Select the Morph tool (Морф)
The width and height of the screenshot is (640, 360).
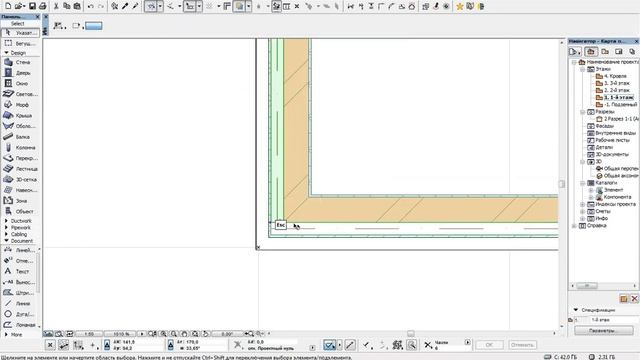pyautogui.click(x=20, y=105)
